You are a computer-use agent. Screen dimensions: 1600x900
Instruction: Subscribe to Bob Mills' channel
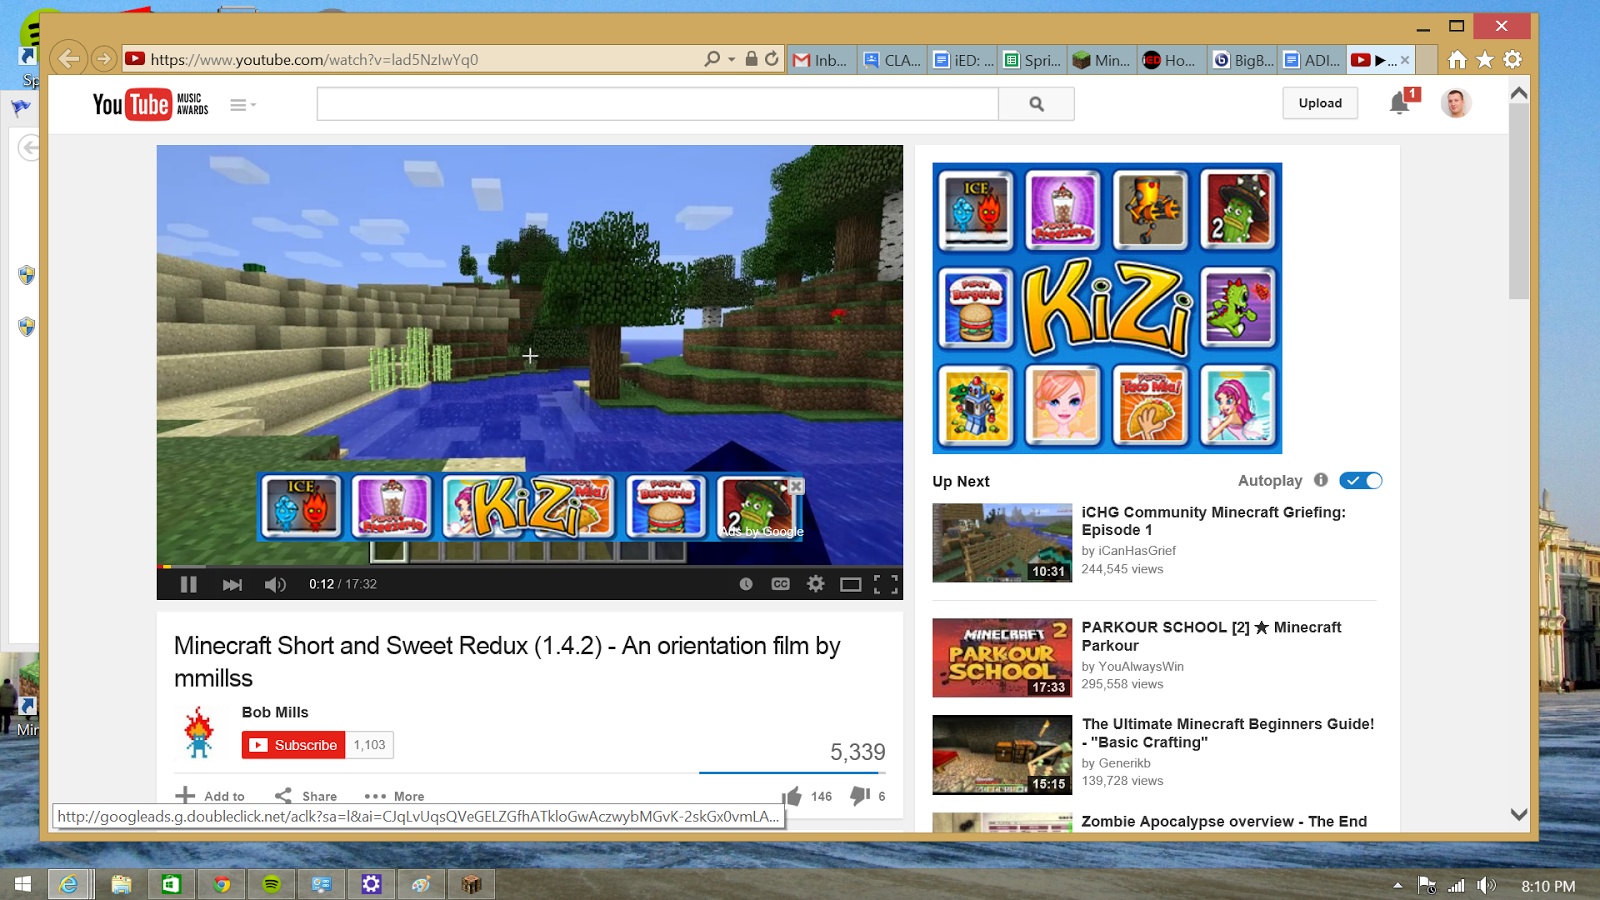(x=293, y=744)
